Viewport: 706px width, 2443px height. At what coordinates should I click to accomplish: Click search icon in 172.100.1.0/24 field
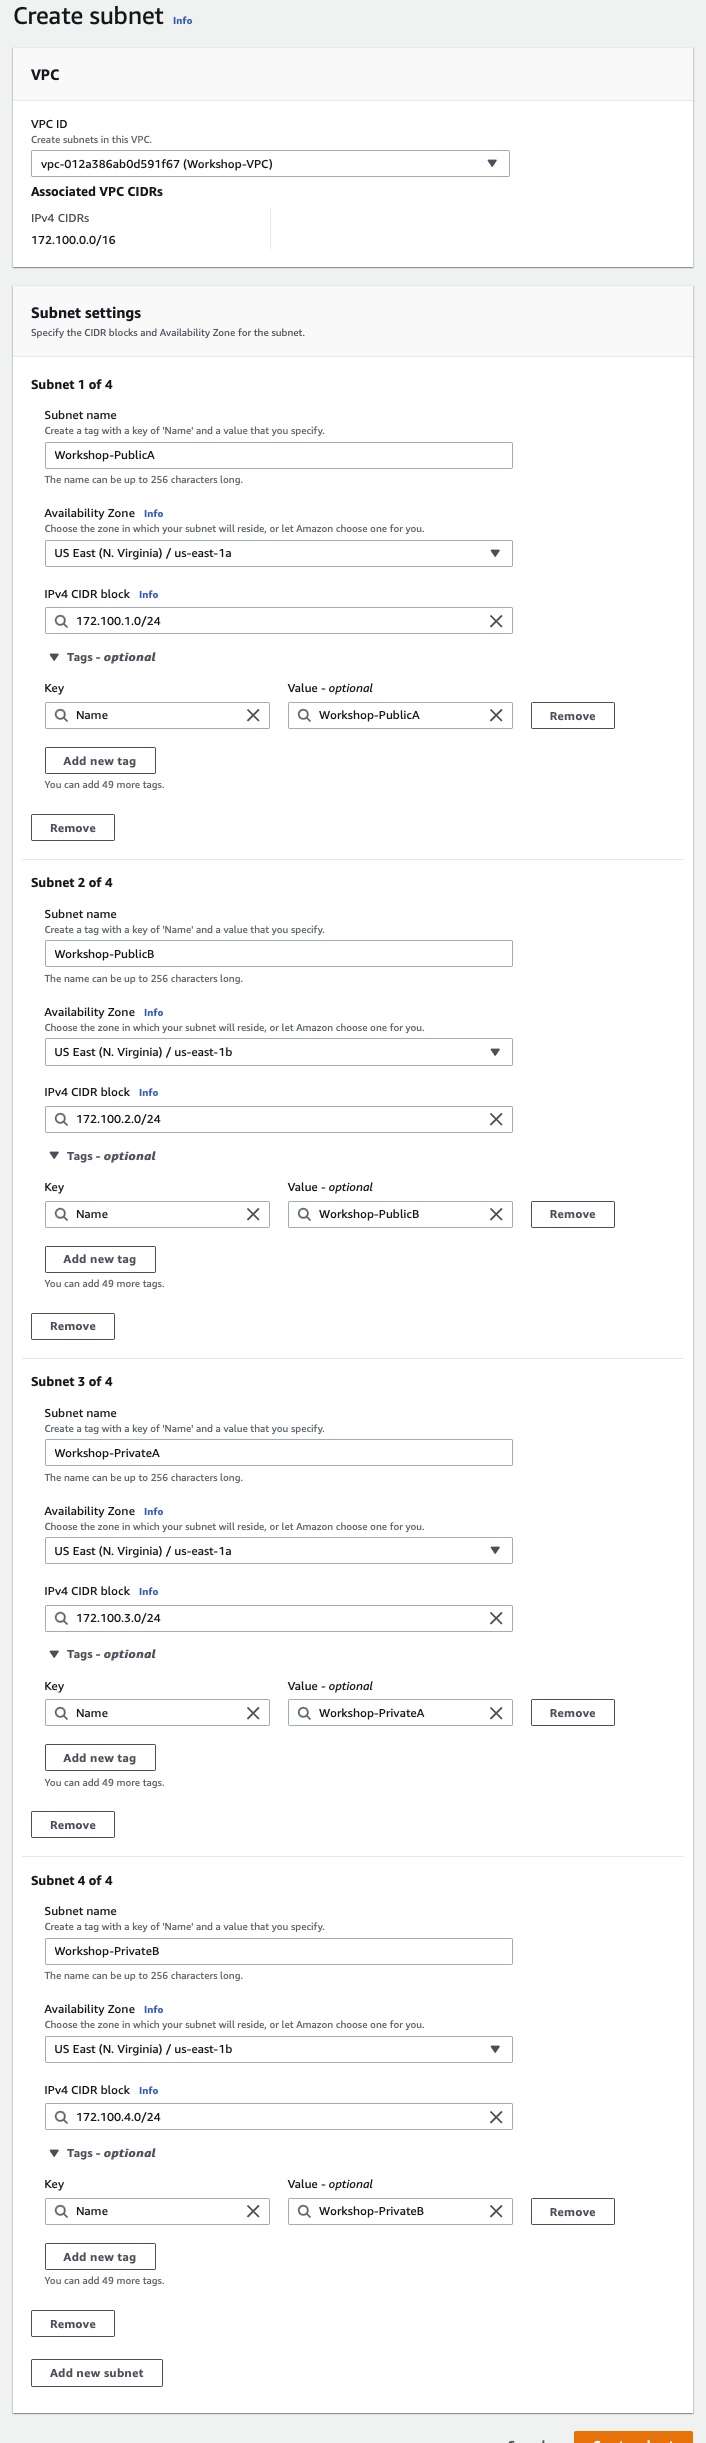click(x=61, y=621)
